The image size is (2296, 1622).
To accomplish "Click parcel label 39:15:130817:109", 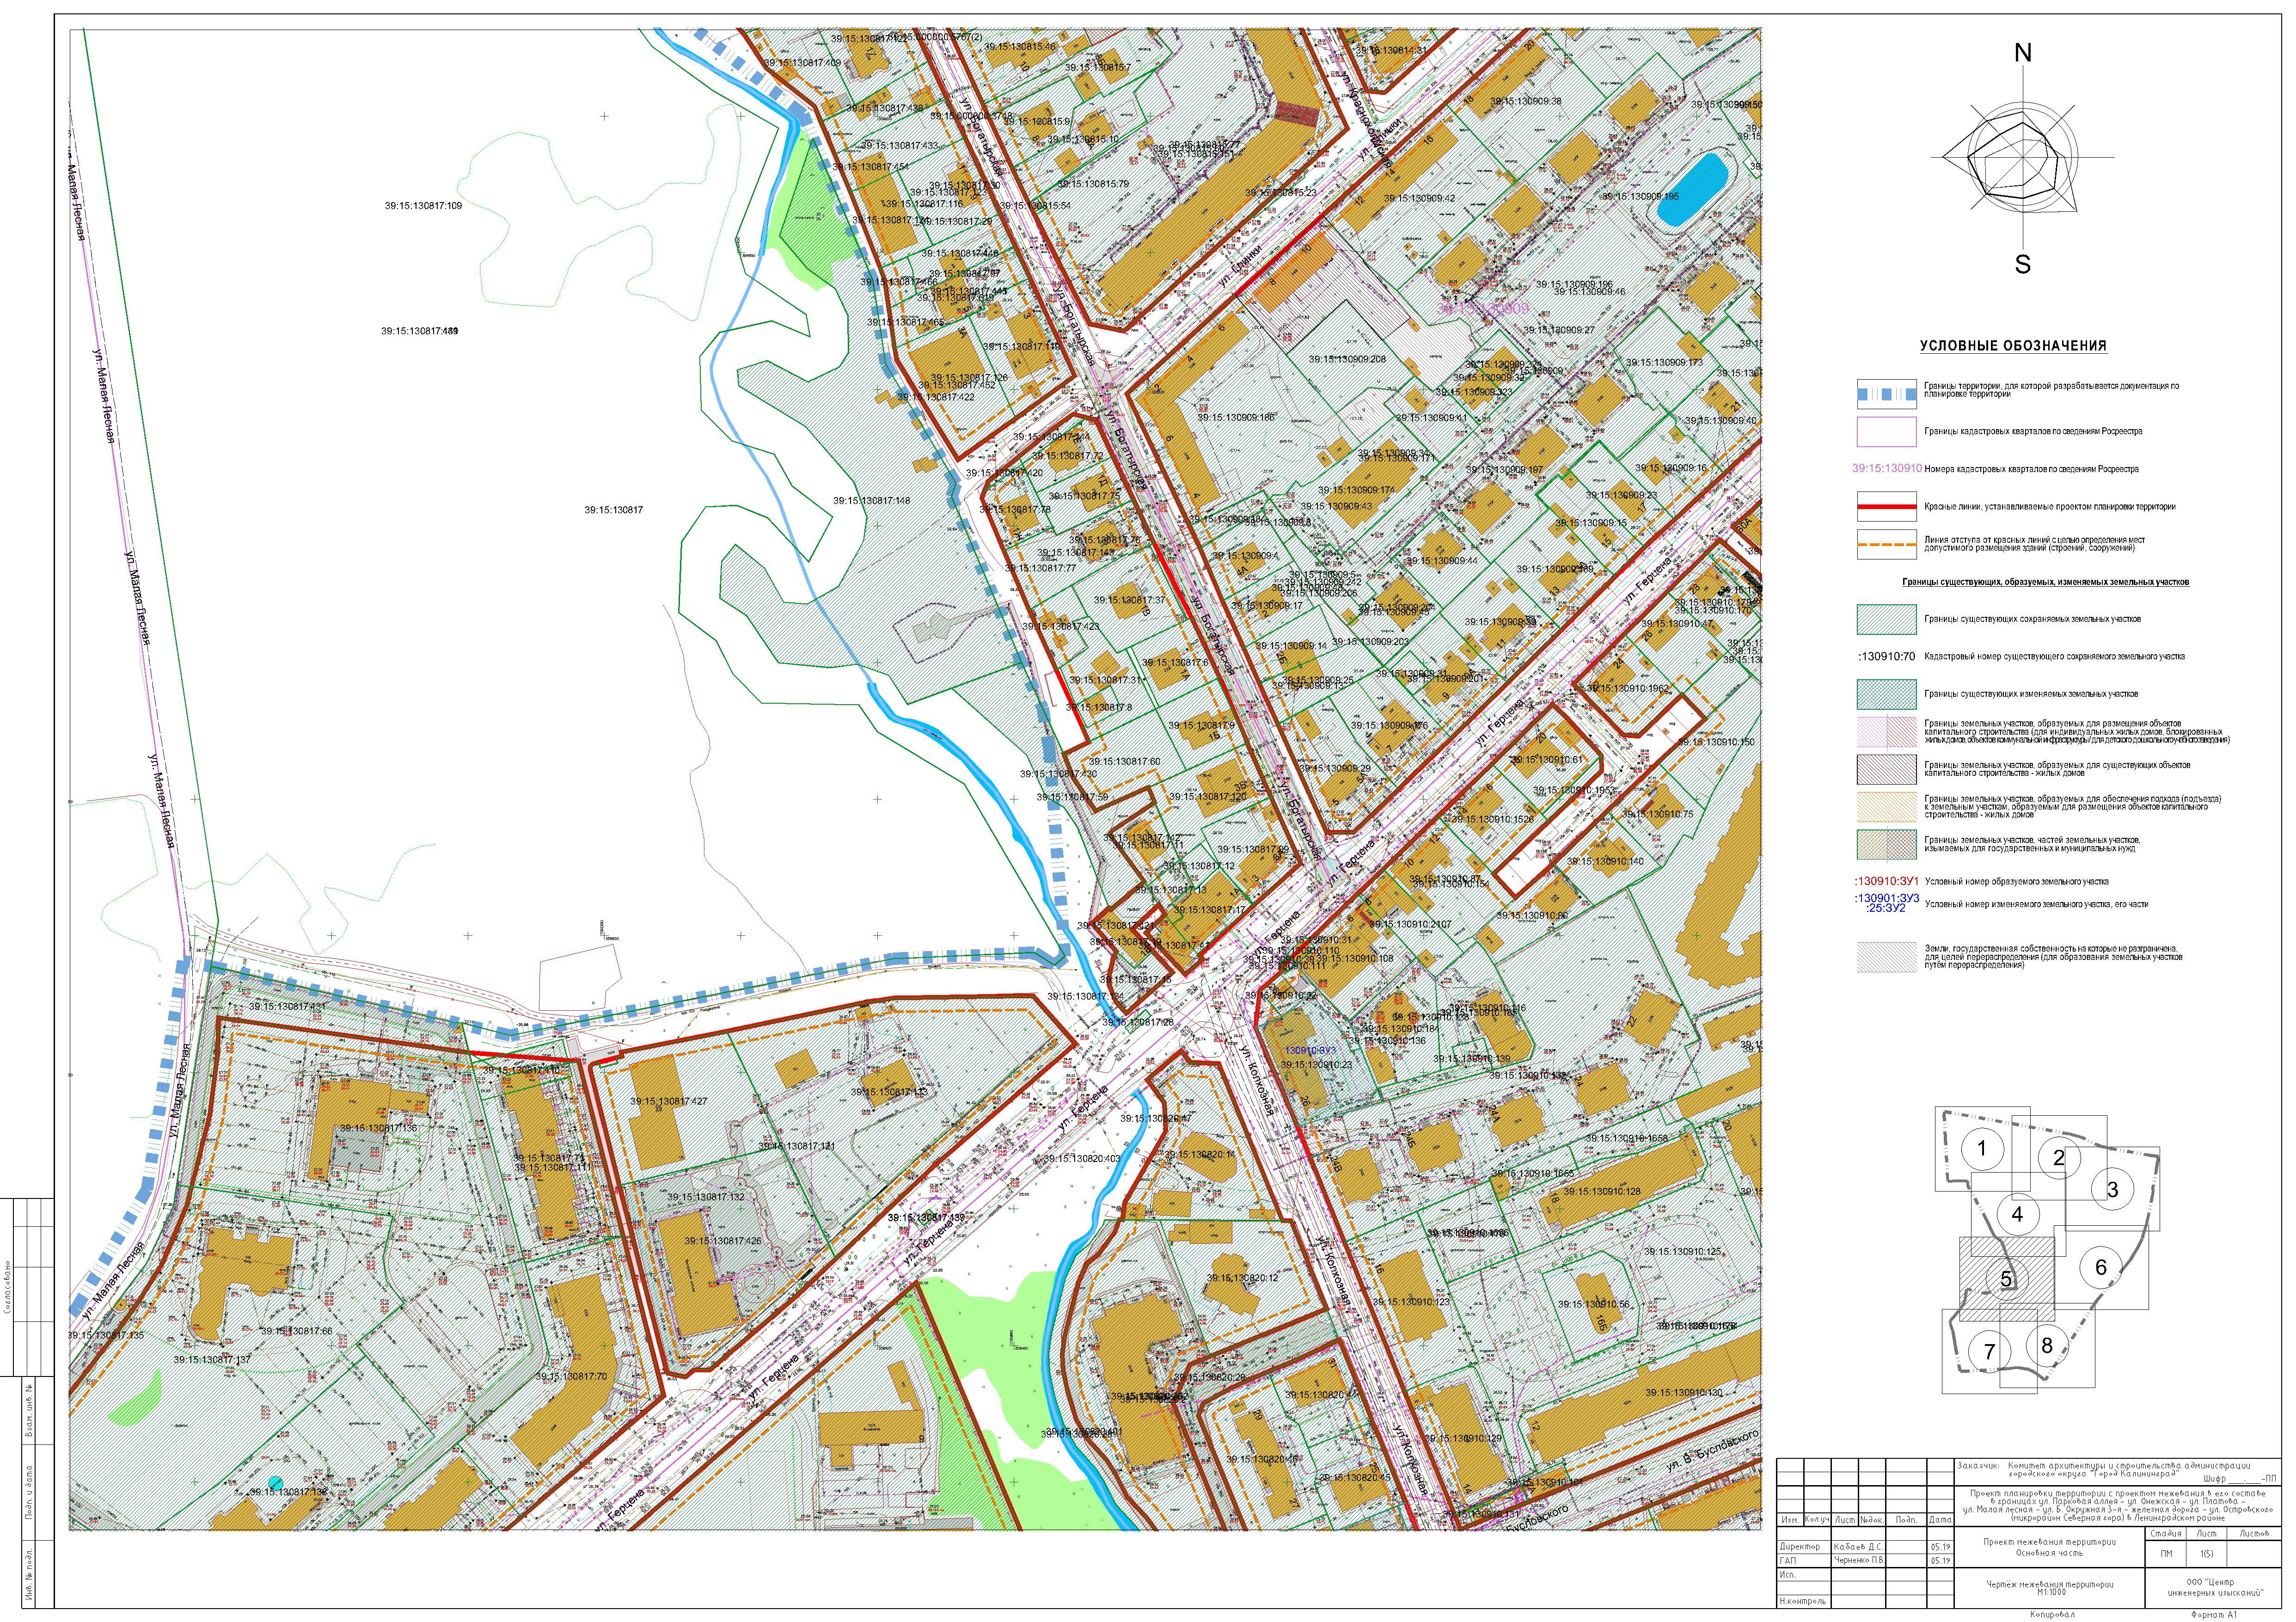I will pos(423,206).
